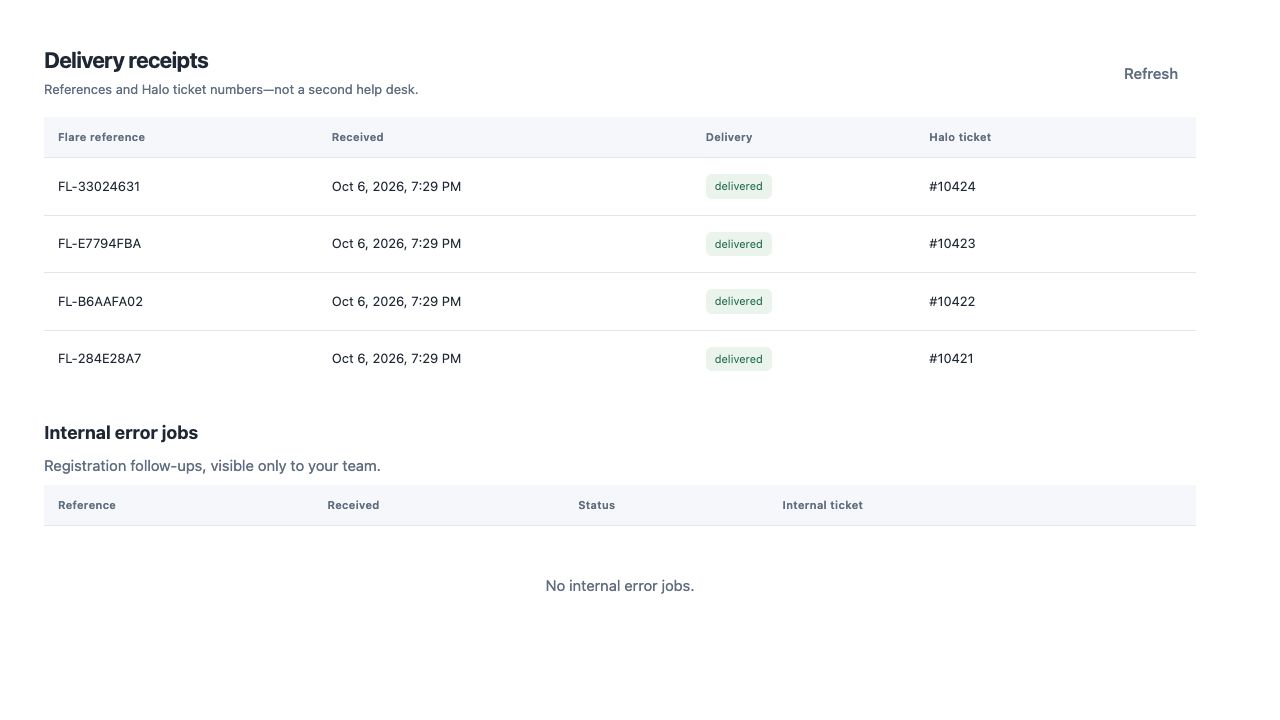Open Halo ticket #10422
Image resolution: width=1280 pixels, height=720 pixels.
[952, 302]
